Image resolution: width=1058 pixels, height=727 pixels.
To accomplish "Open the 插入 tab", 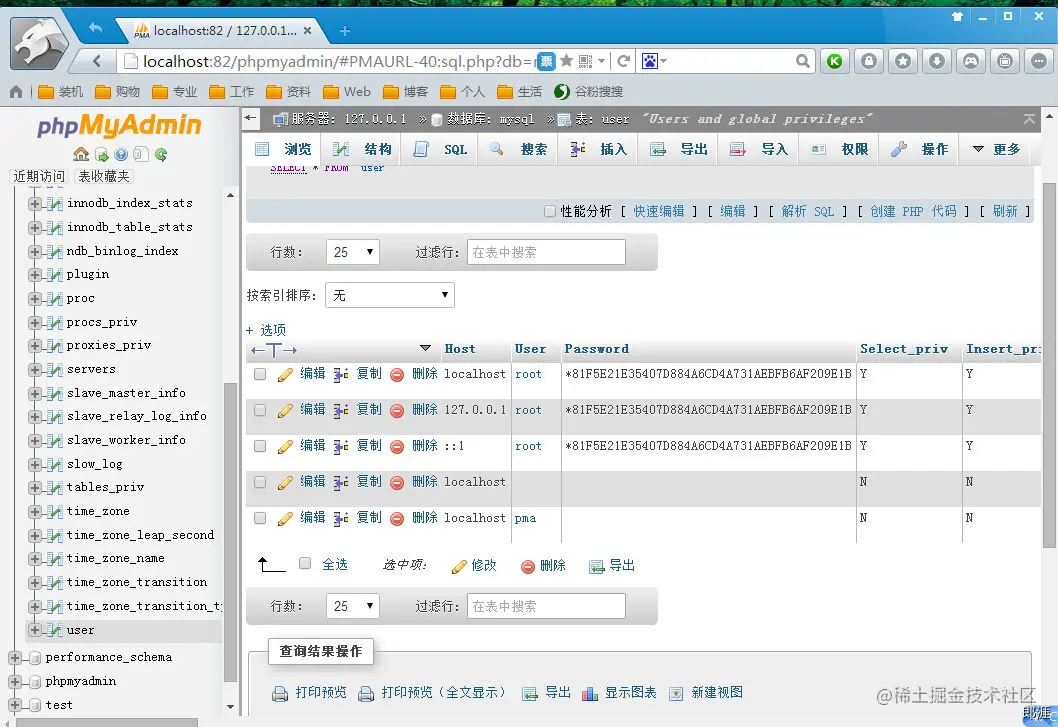I will point(598,149).
